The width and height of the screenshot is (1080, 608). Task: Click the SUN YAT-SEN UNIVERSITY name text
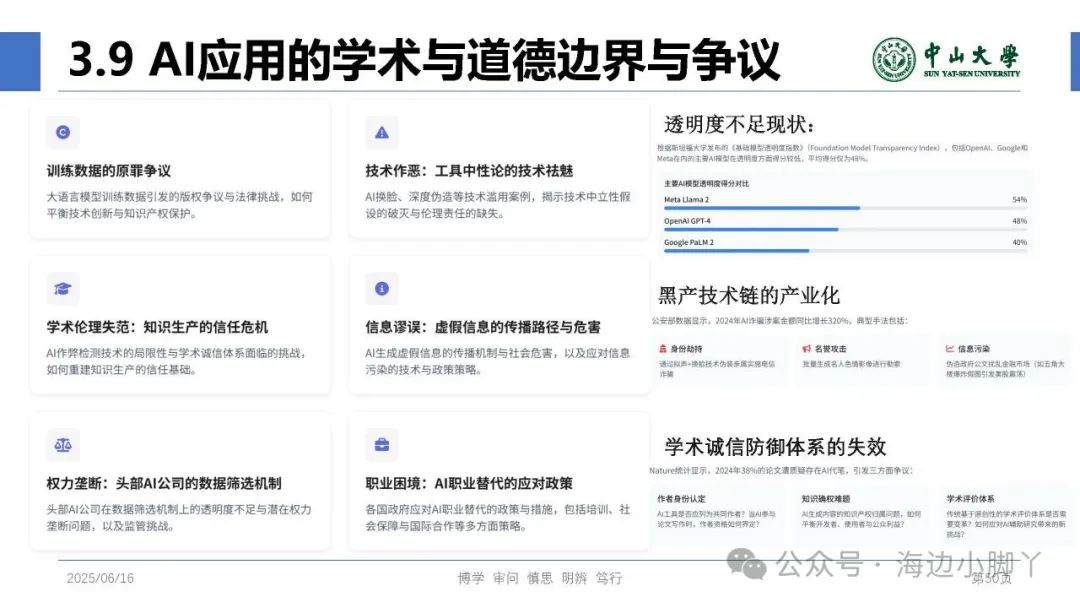pyautogui.click(x=972, y=74)
